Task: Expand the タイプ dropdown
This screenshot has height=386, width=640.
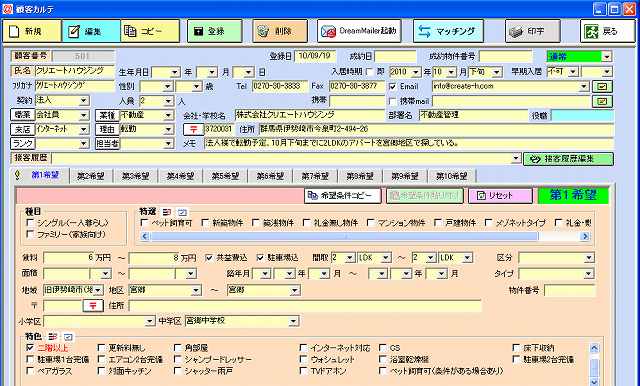Action: click(x=589, y=273)
